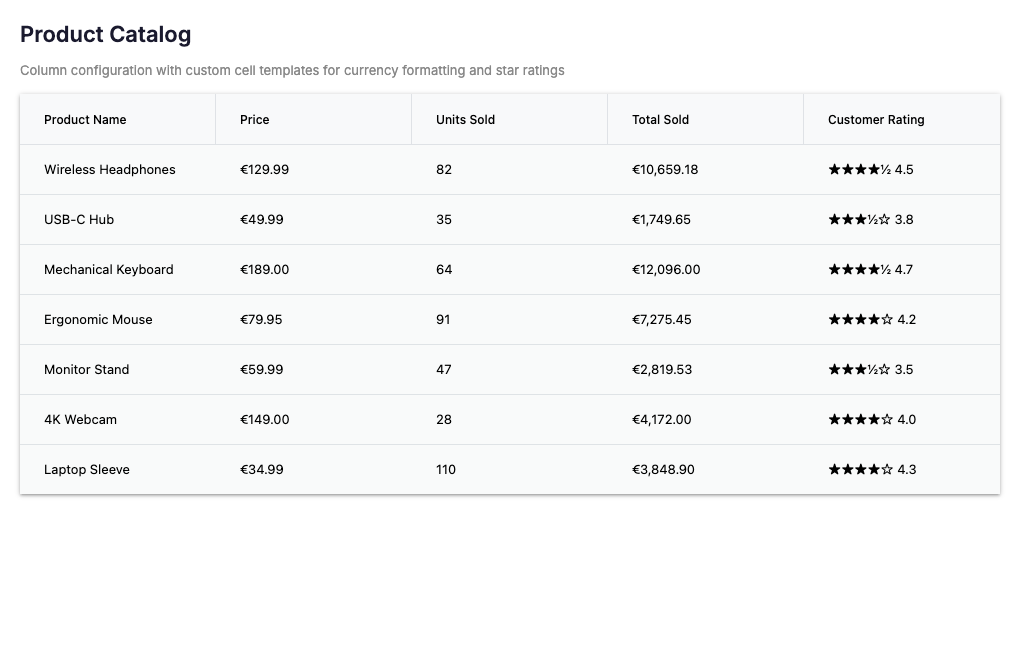Click the Price column header
The width and height of the screenshot is (1020, 650).
point(255,120)
